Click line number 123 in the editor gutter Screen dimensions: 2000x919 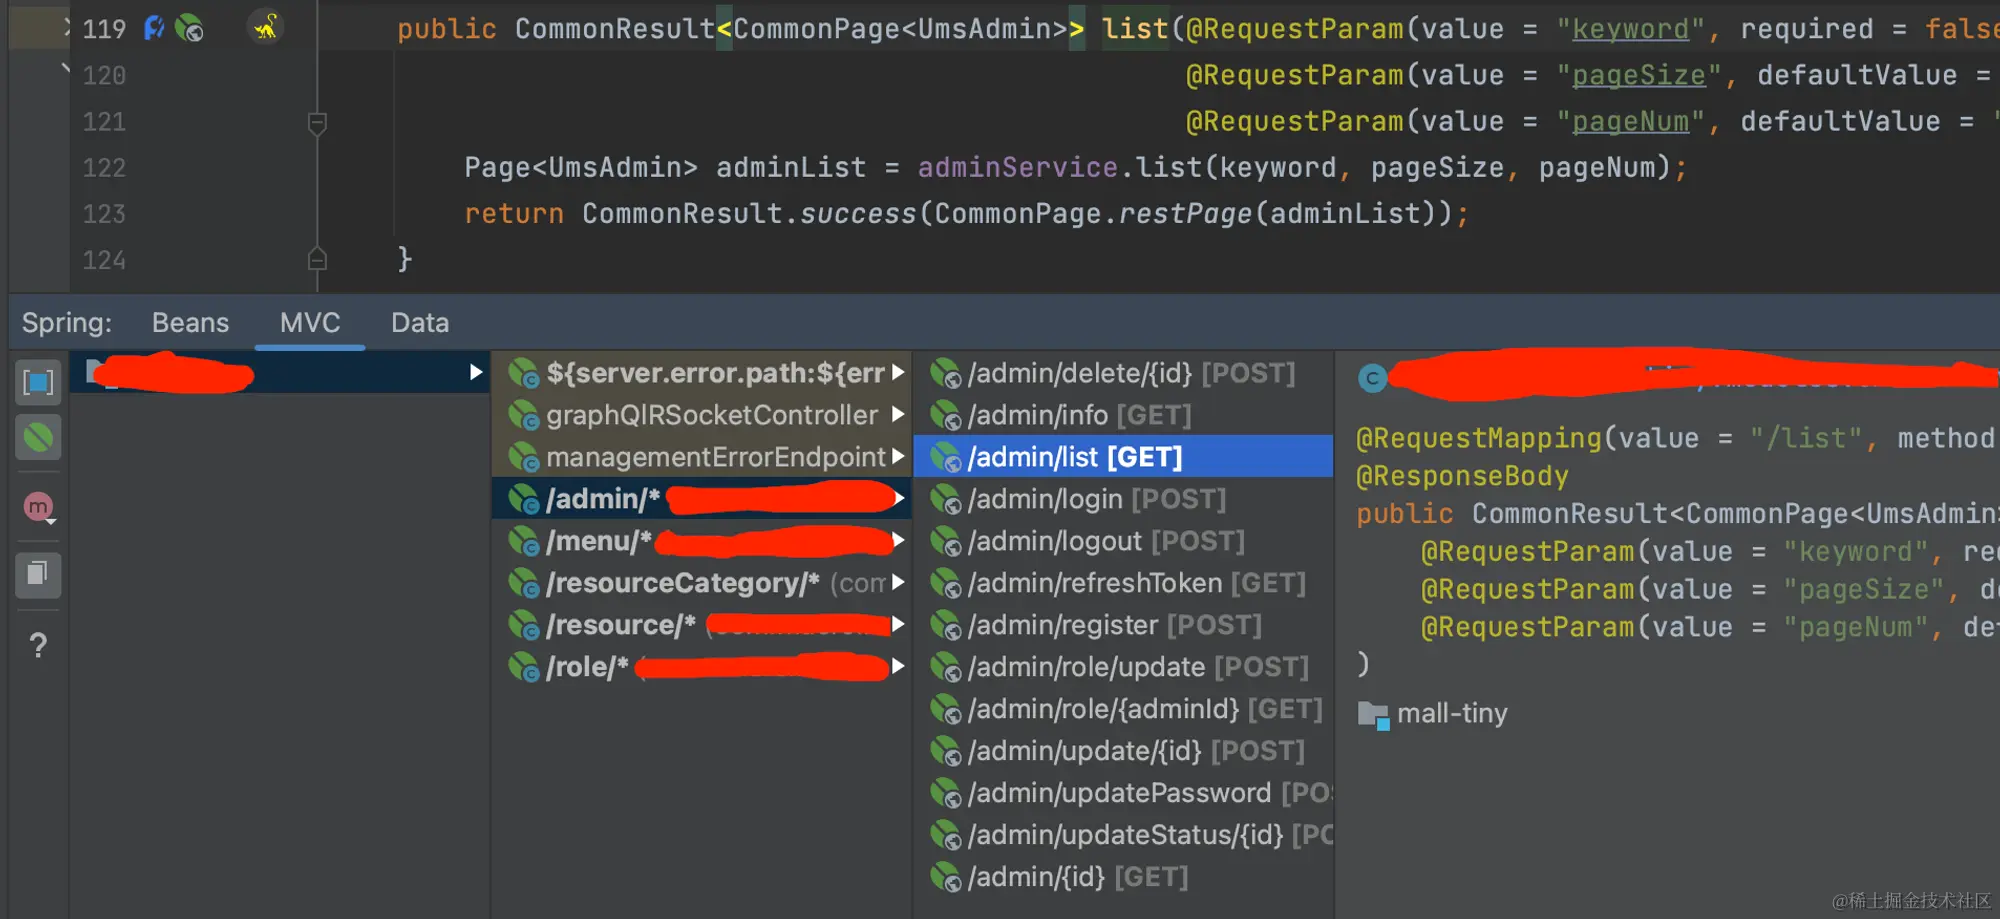pos(104,213)
